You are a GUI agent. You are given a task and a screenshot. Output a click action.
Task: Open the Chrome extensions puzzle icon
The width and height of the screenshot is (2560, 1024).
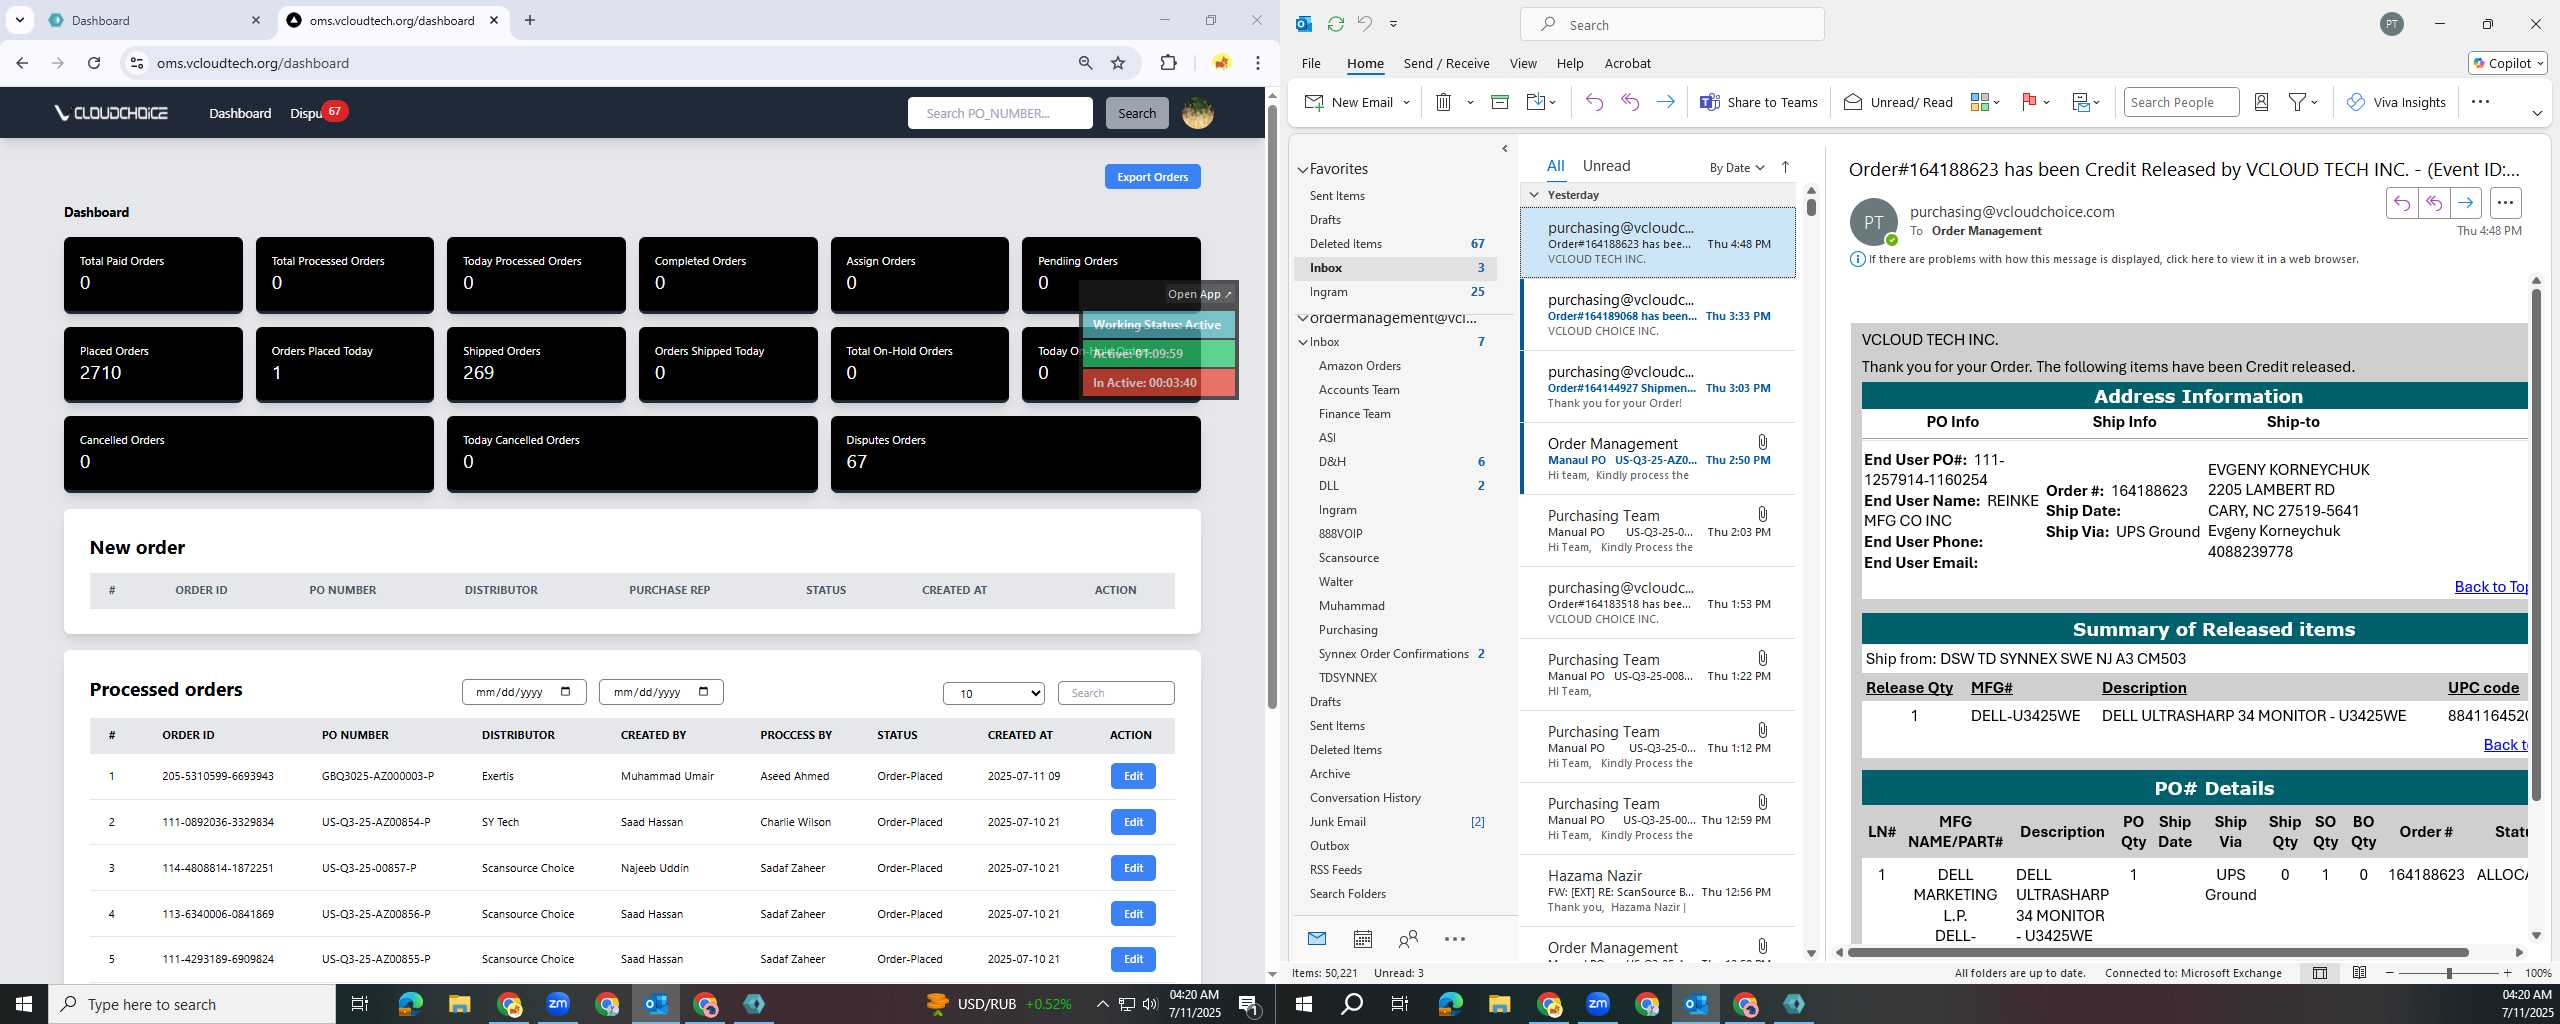click(1168, 63)
